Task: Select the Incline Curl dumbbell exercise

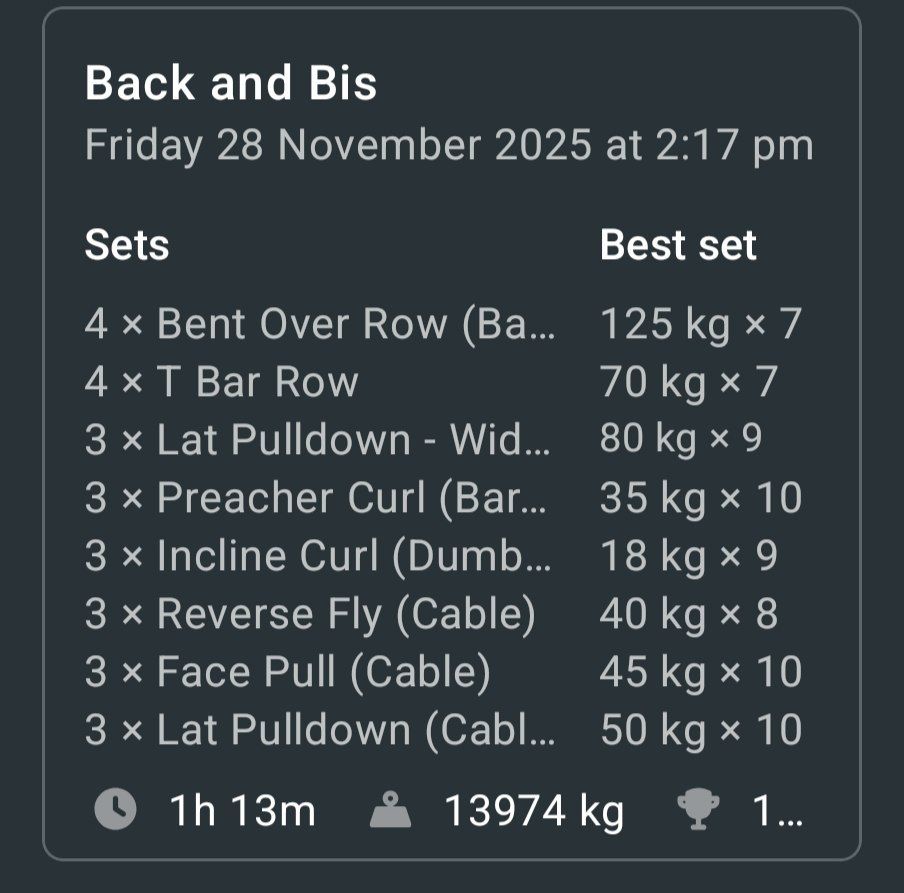Action: click(x=318, y=556)
